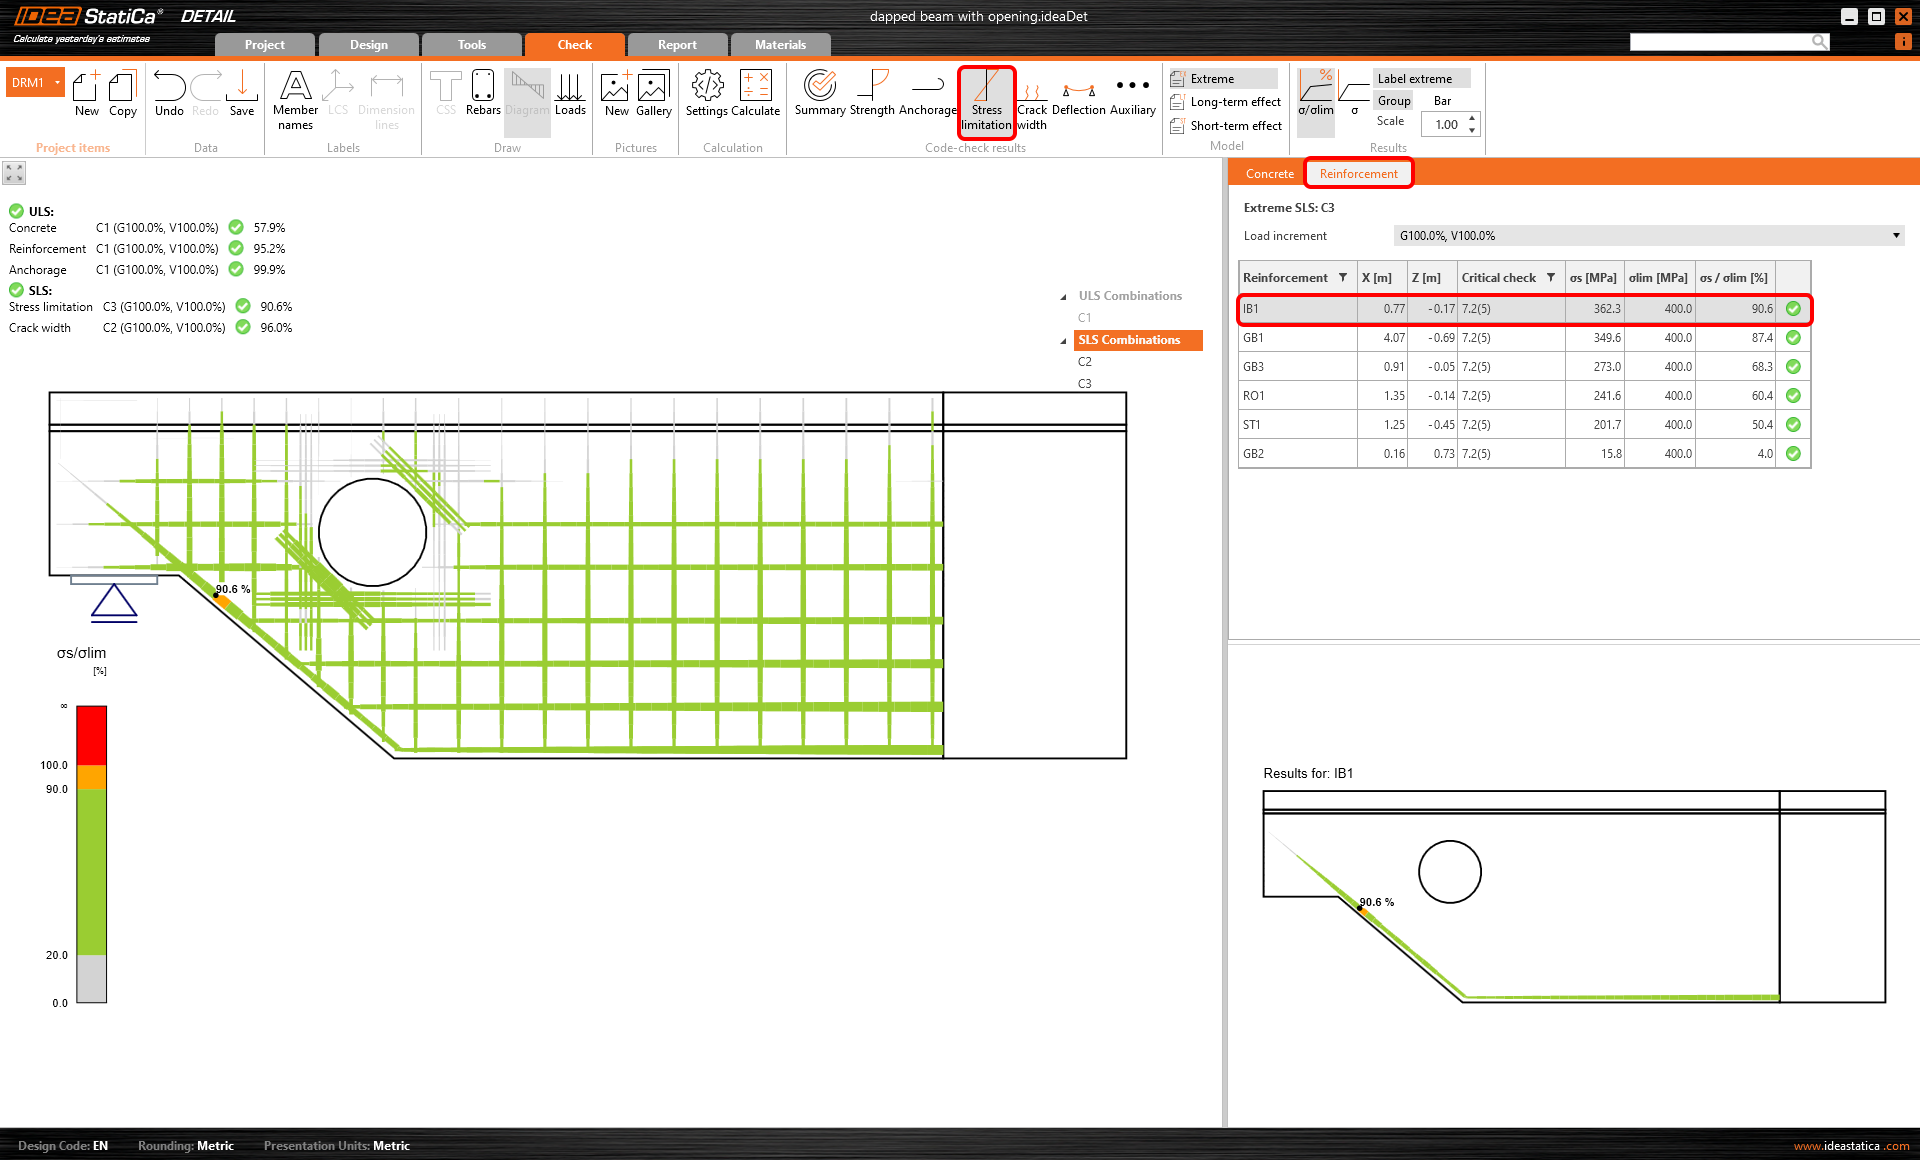The height and width of the screenshot is (1160, 1920).
Task: Enable Long-term effect display
Action: tap(1226, 101)
